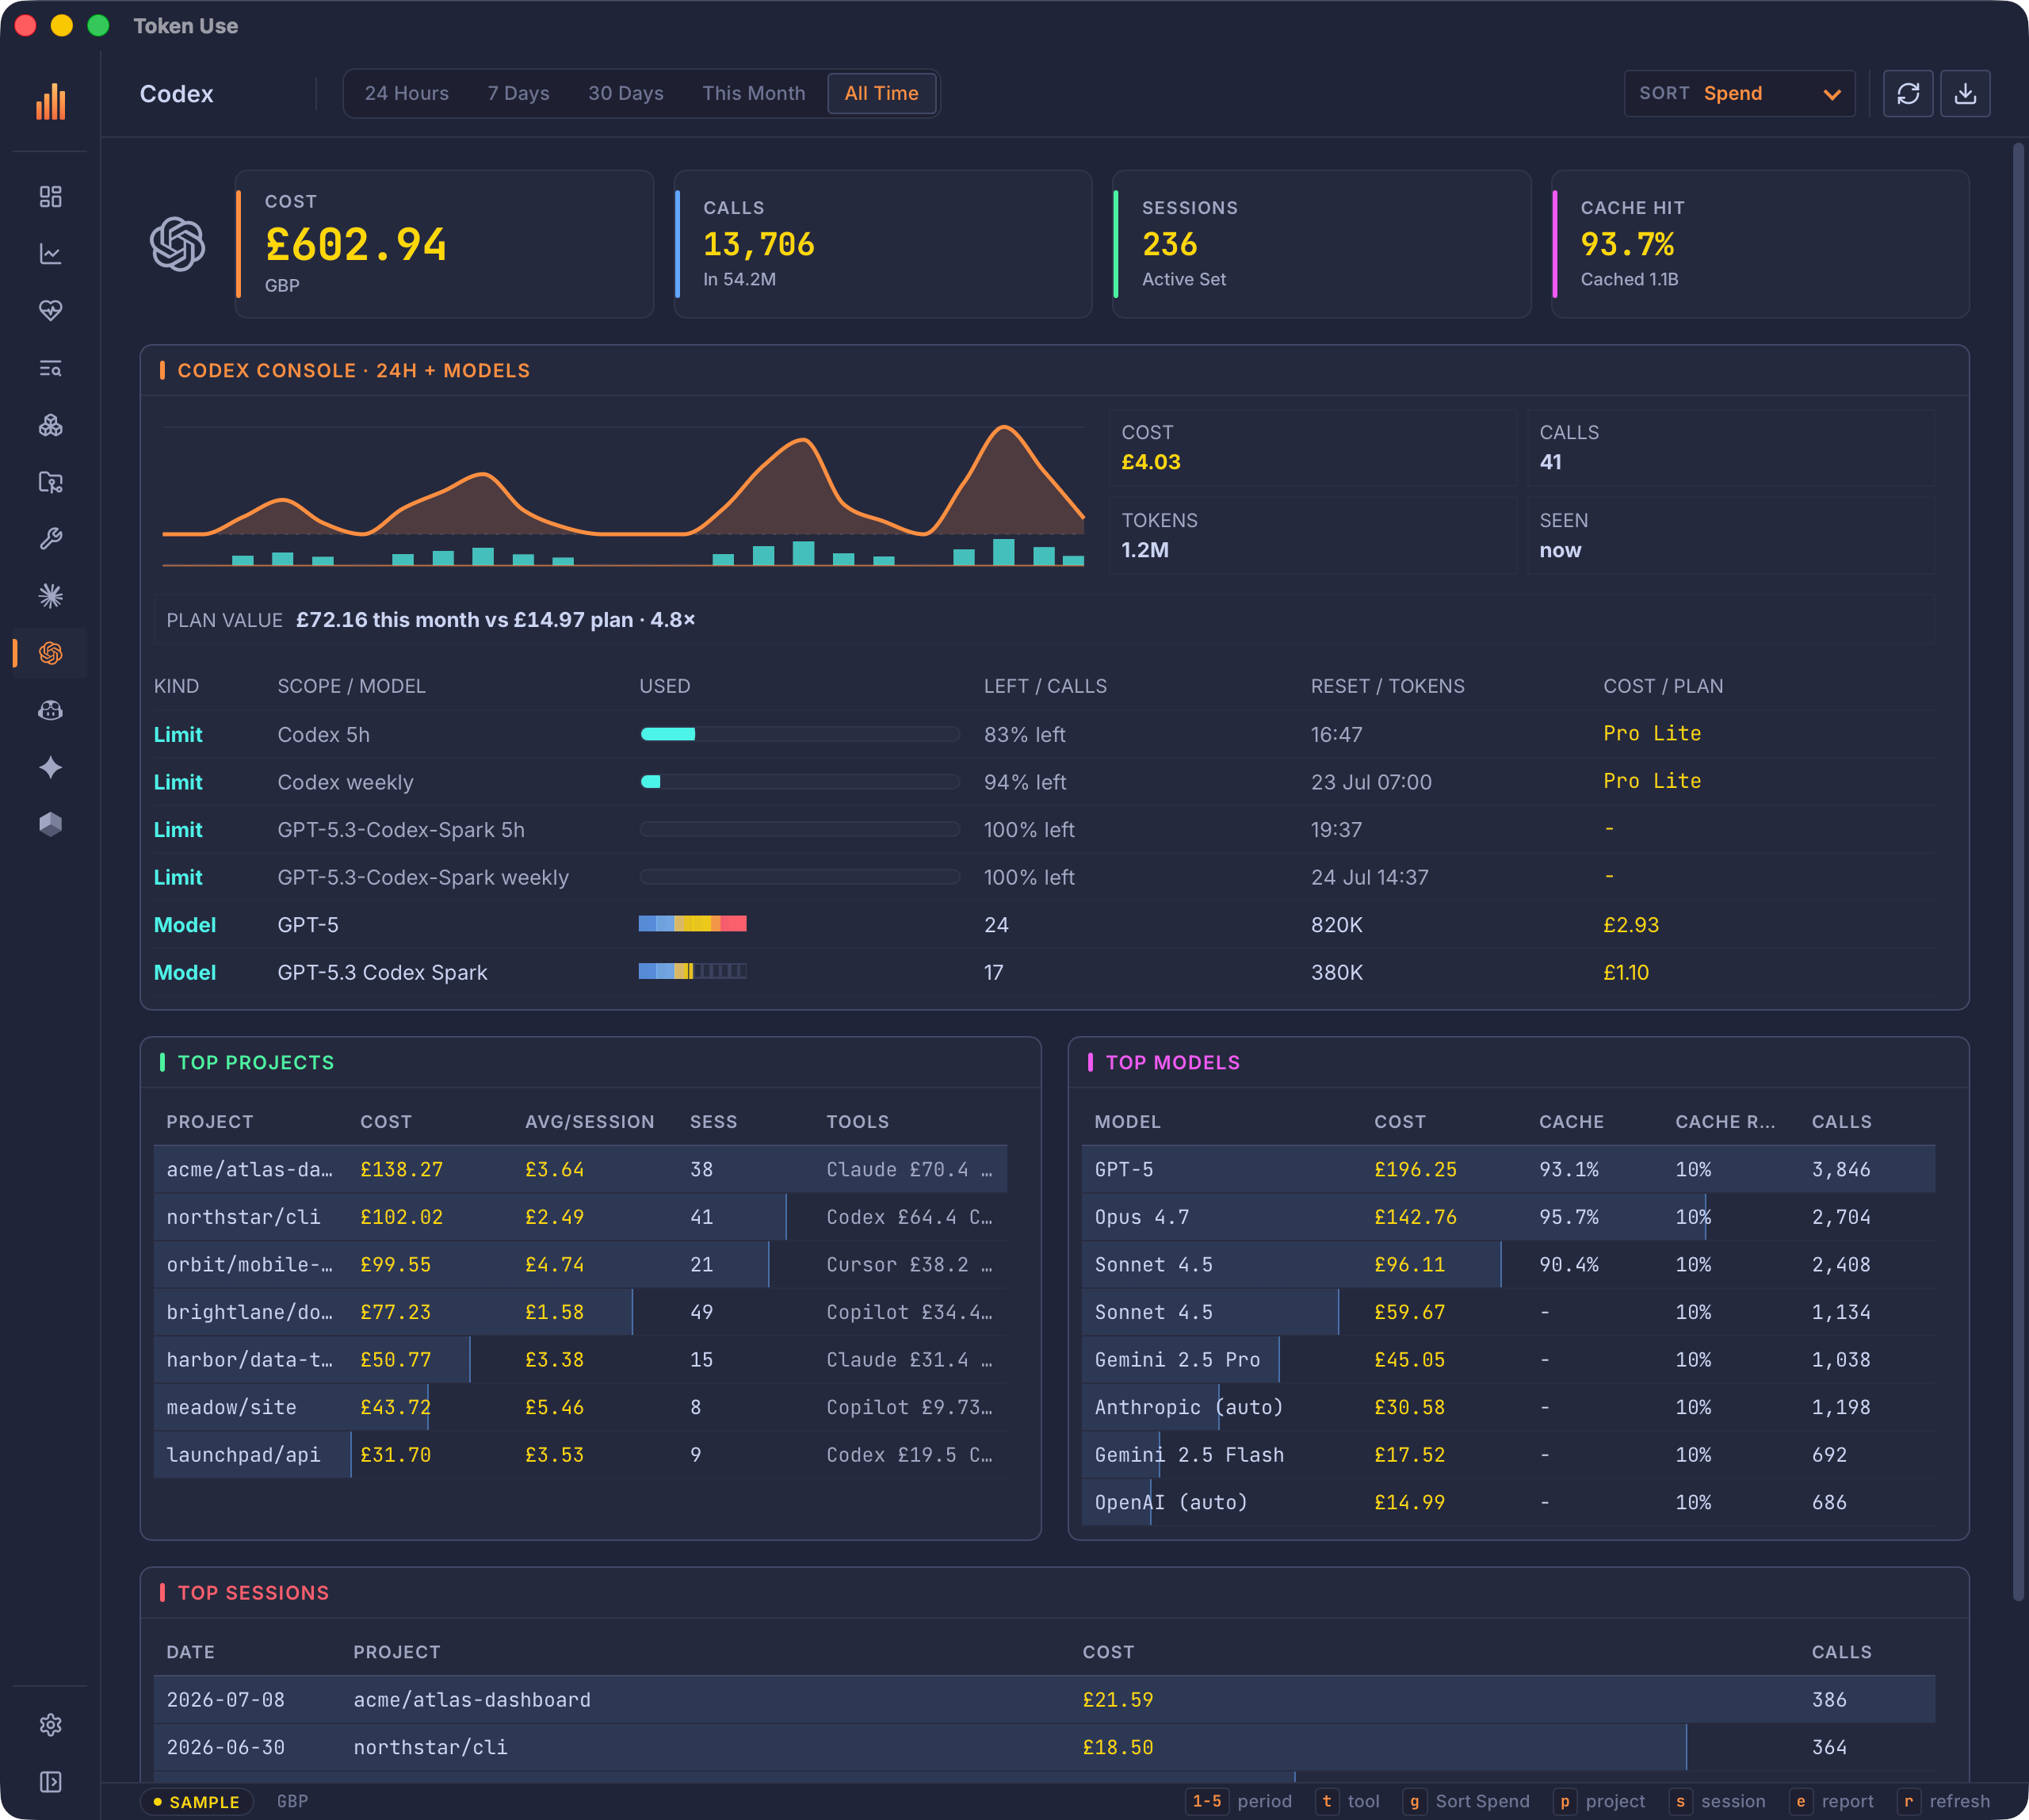Image resolution: width=2029 pixels, height=1820 pixels.
Task: Select the Anthropic (auto) model row
Action: 1508,1407
